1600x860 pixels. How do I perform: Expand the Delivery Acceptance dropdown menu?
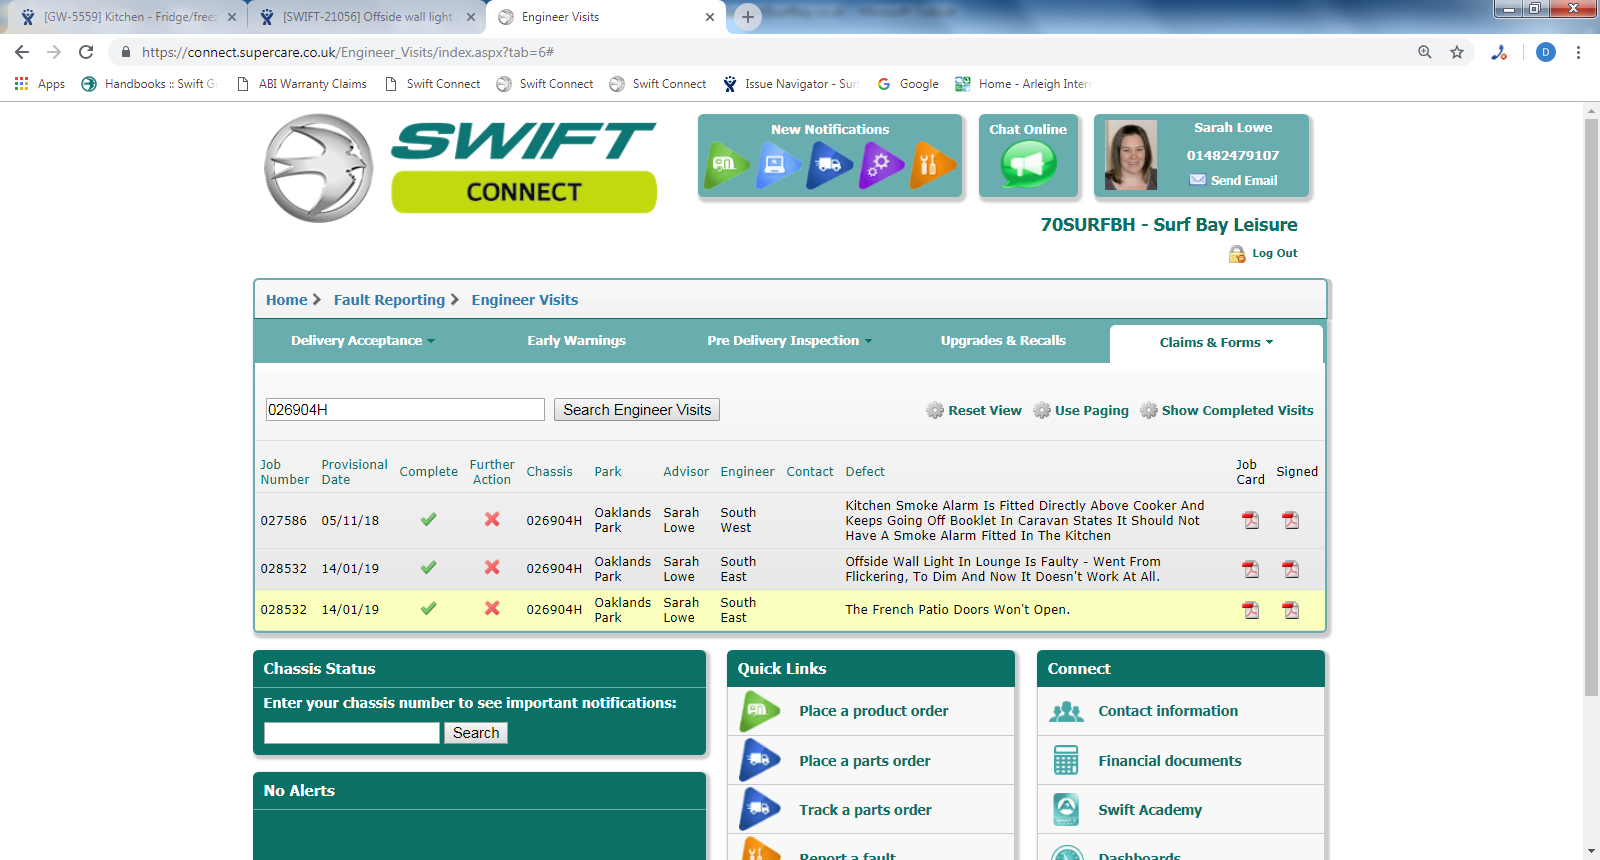click(x=363, y=341)
